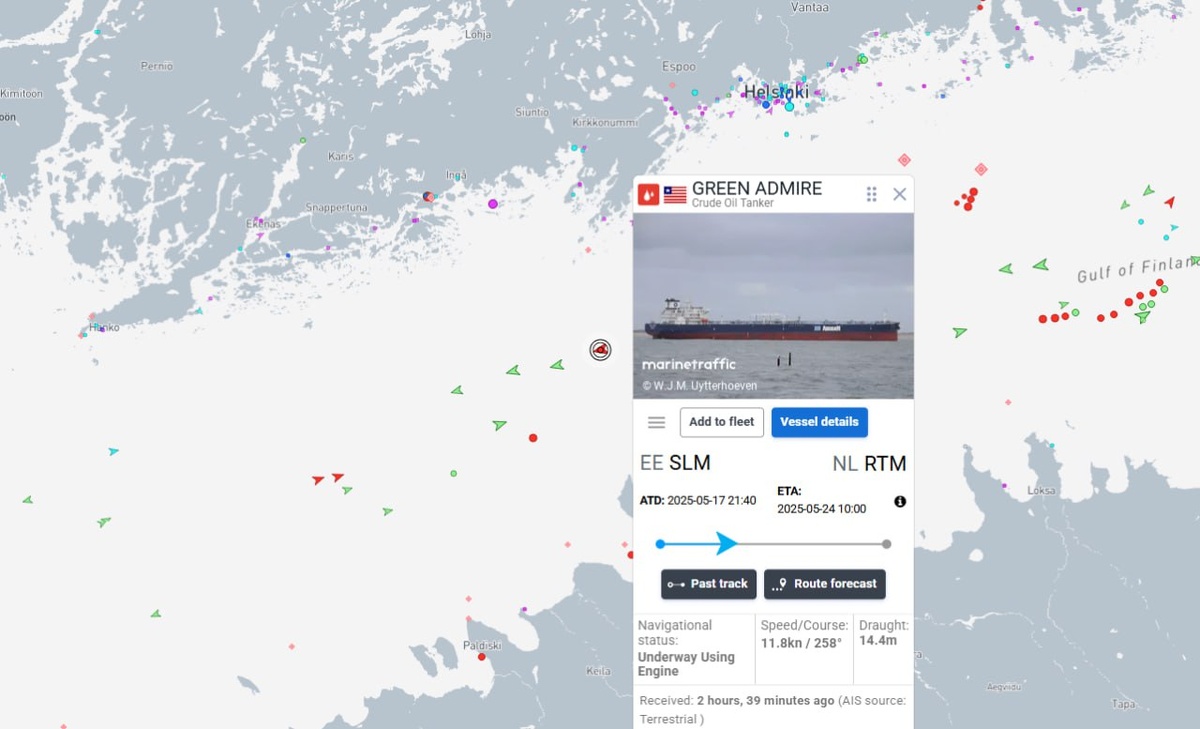The image size is (1200, 729).
Task: Click the blue voyage progress arrow
Action: coord(727,544)
